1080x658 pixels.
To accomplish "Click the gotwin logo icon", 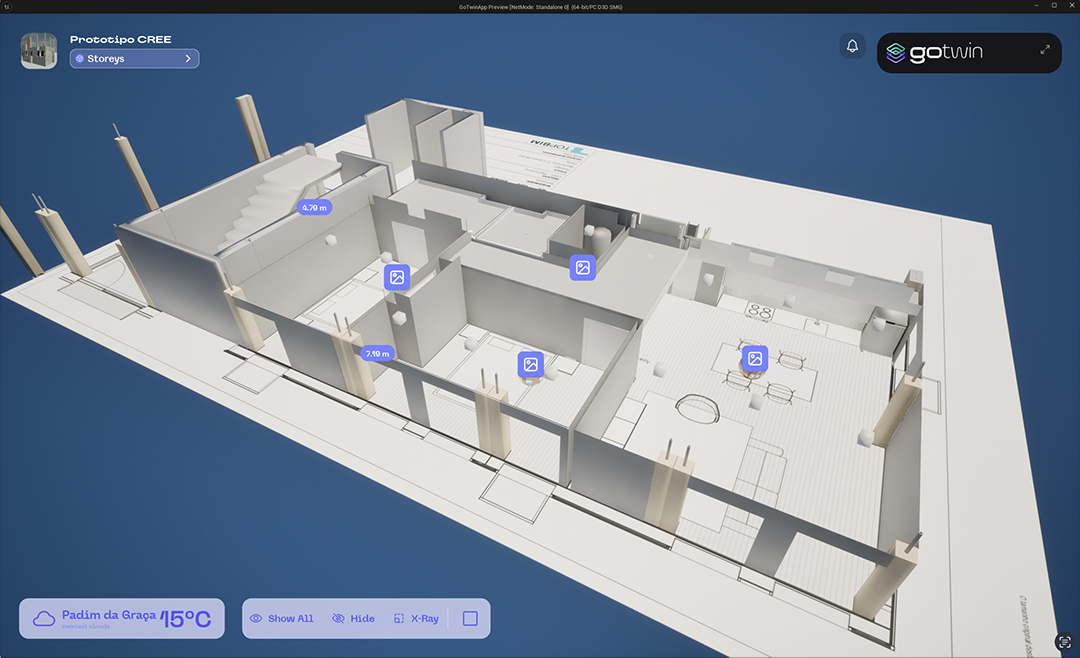I will [x=896, y=53].
